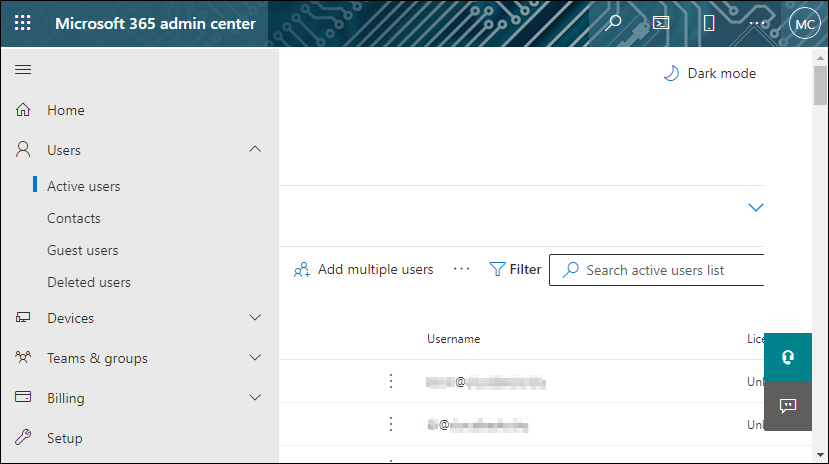The width and height of the screenshot is (829, 464).
Task: Collapse navigation with hamburger menu icon
Action: pyautogui.click(x=23, y=69)
